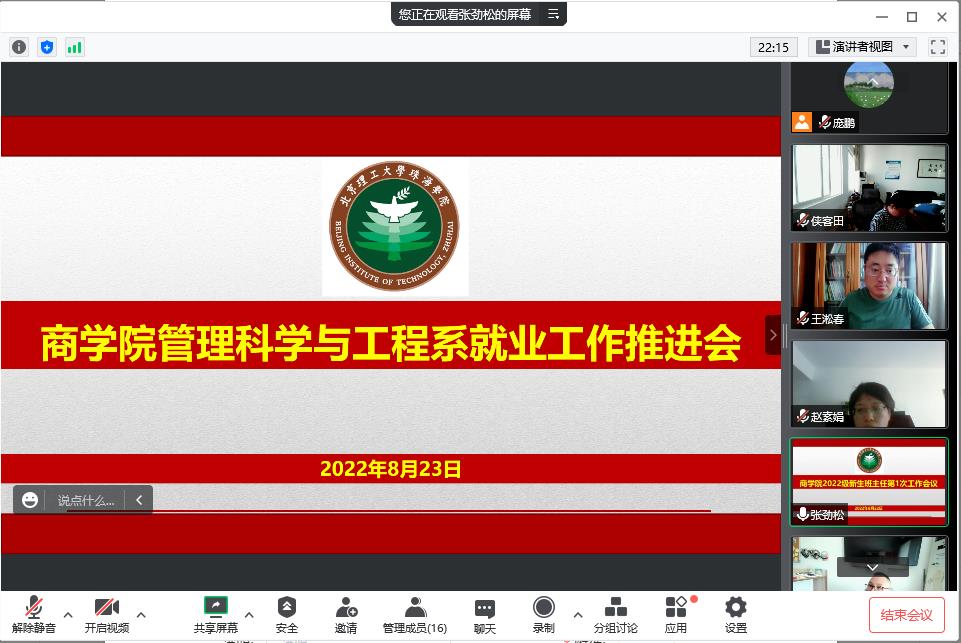End the meeting with 结束会议

tap(906, 615)
